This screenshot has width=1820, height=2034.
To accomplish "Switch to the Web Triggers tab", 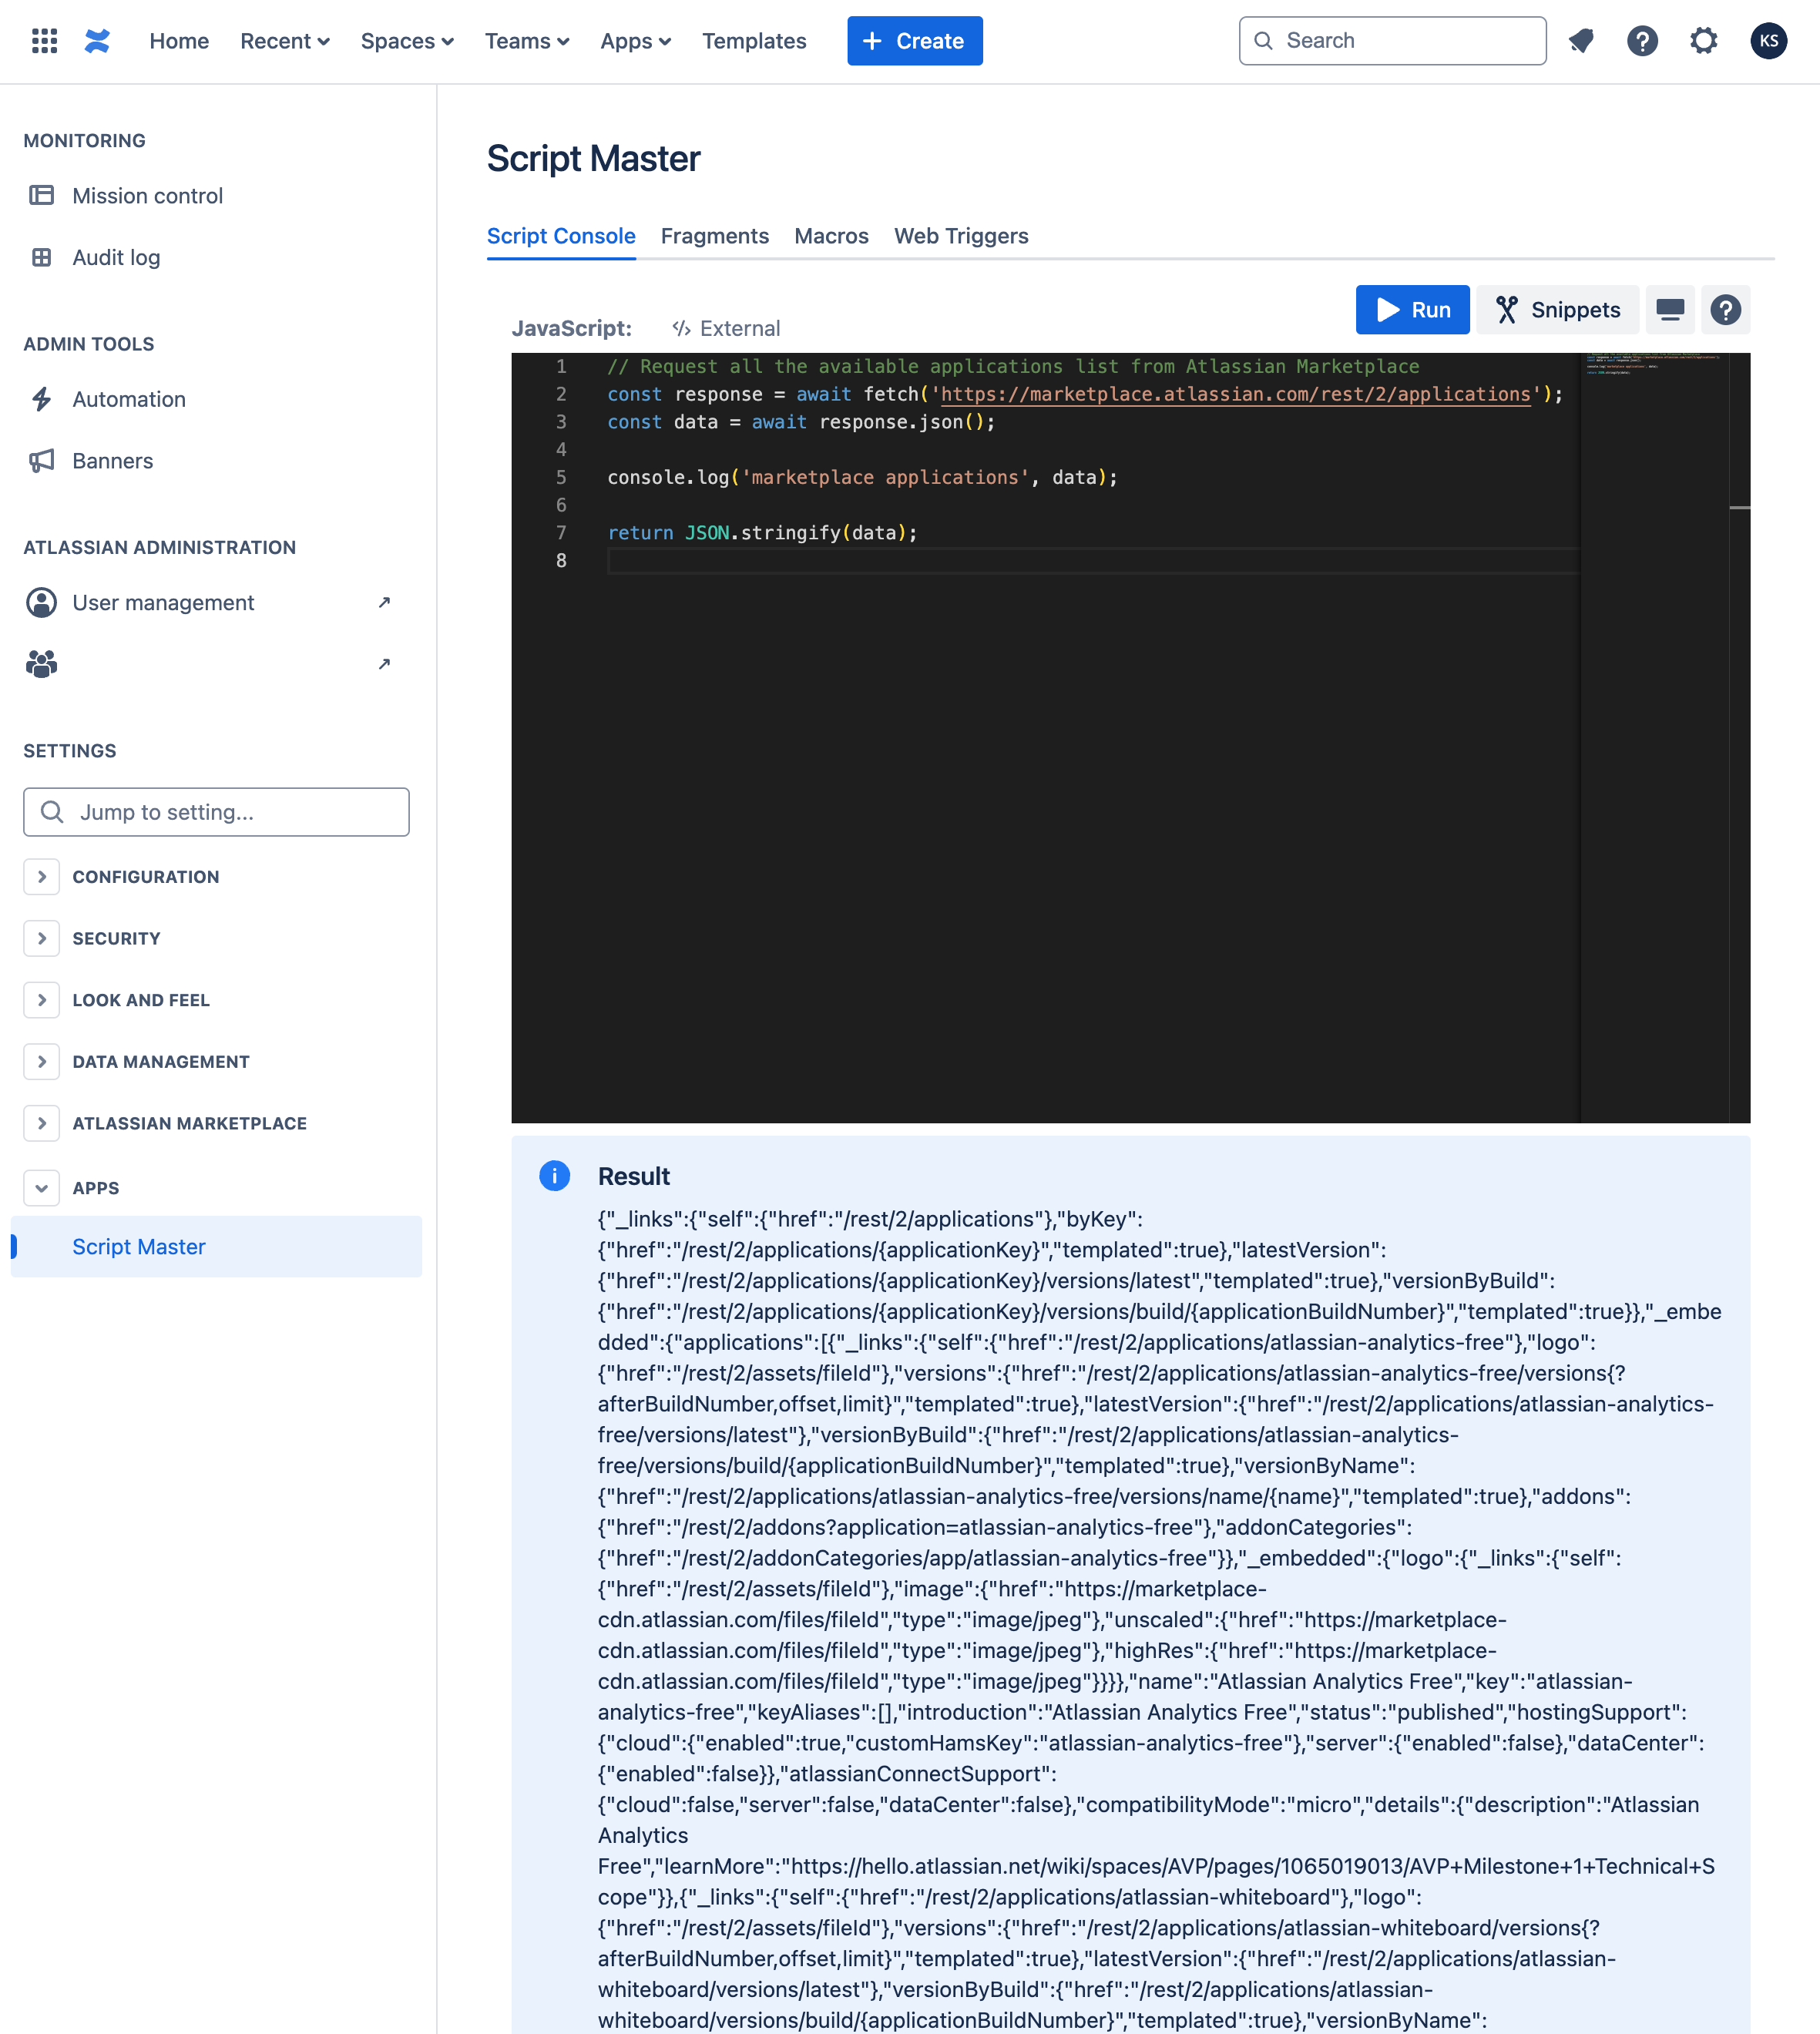I will point(960,236).
